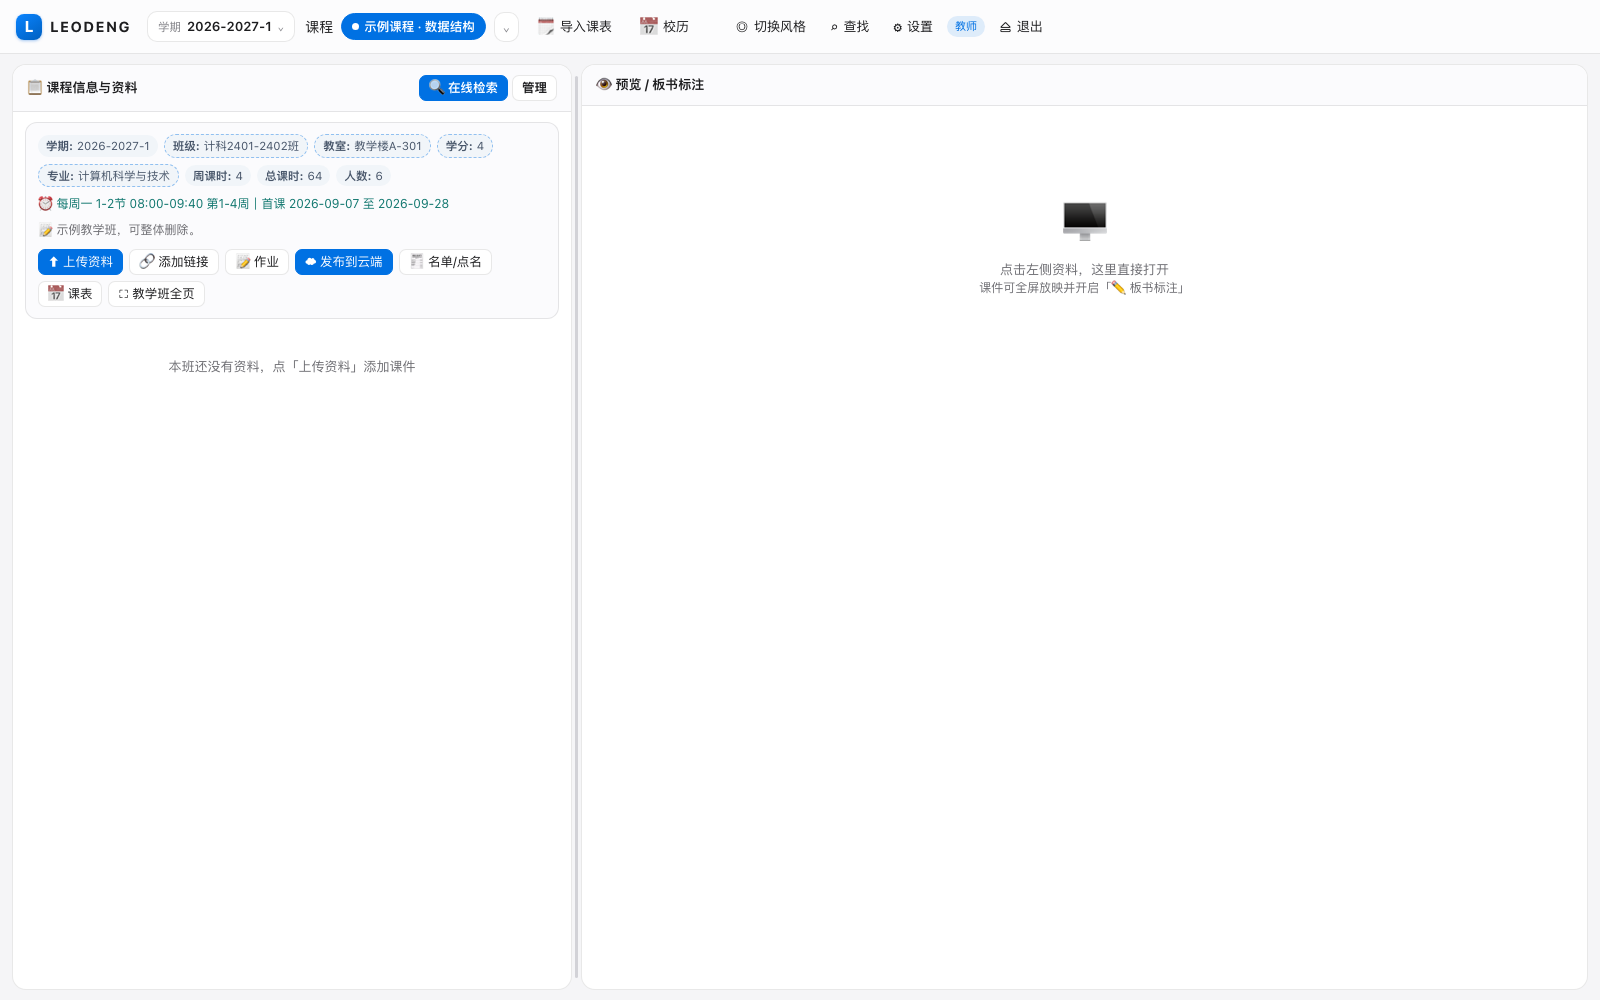Click the vertical splitter between the panels

[577, 527]
